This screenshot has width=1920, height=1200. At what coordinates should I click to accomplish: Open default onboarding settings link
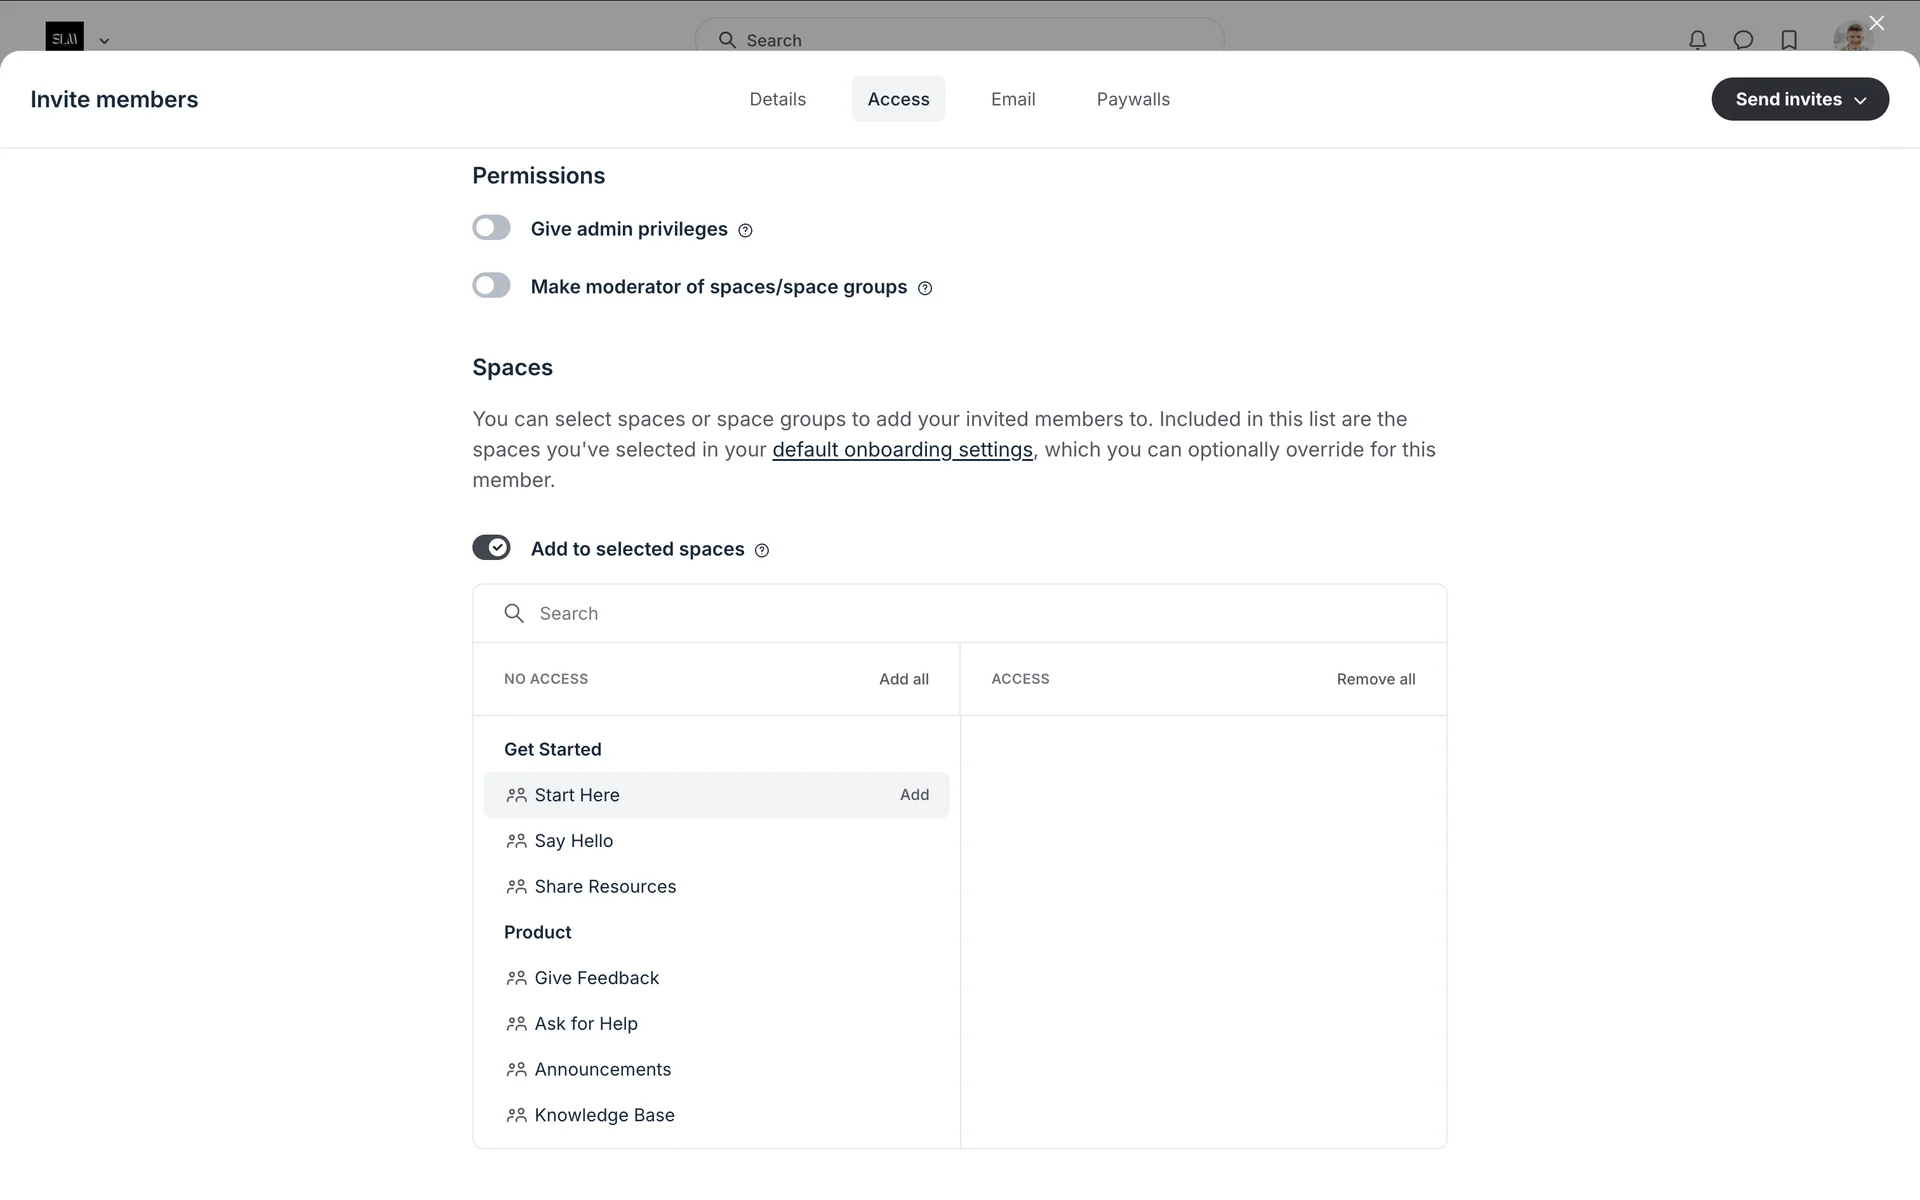point(902,450)
